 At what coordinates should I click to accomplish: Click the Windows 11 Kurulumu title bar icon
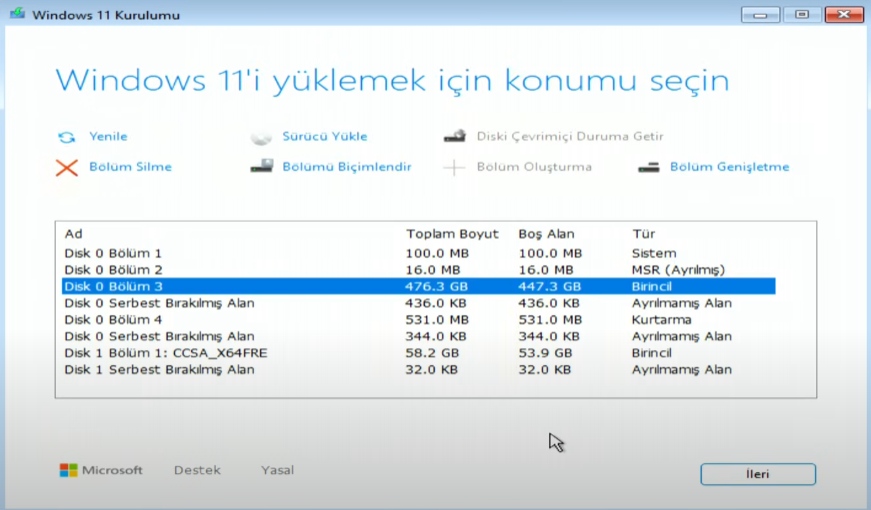(17, 13)
